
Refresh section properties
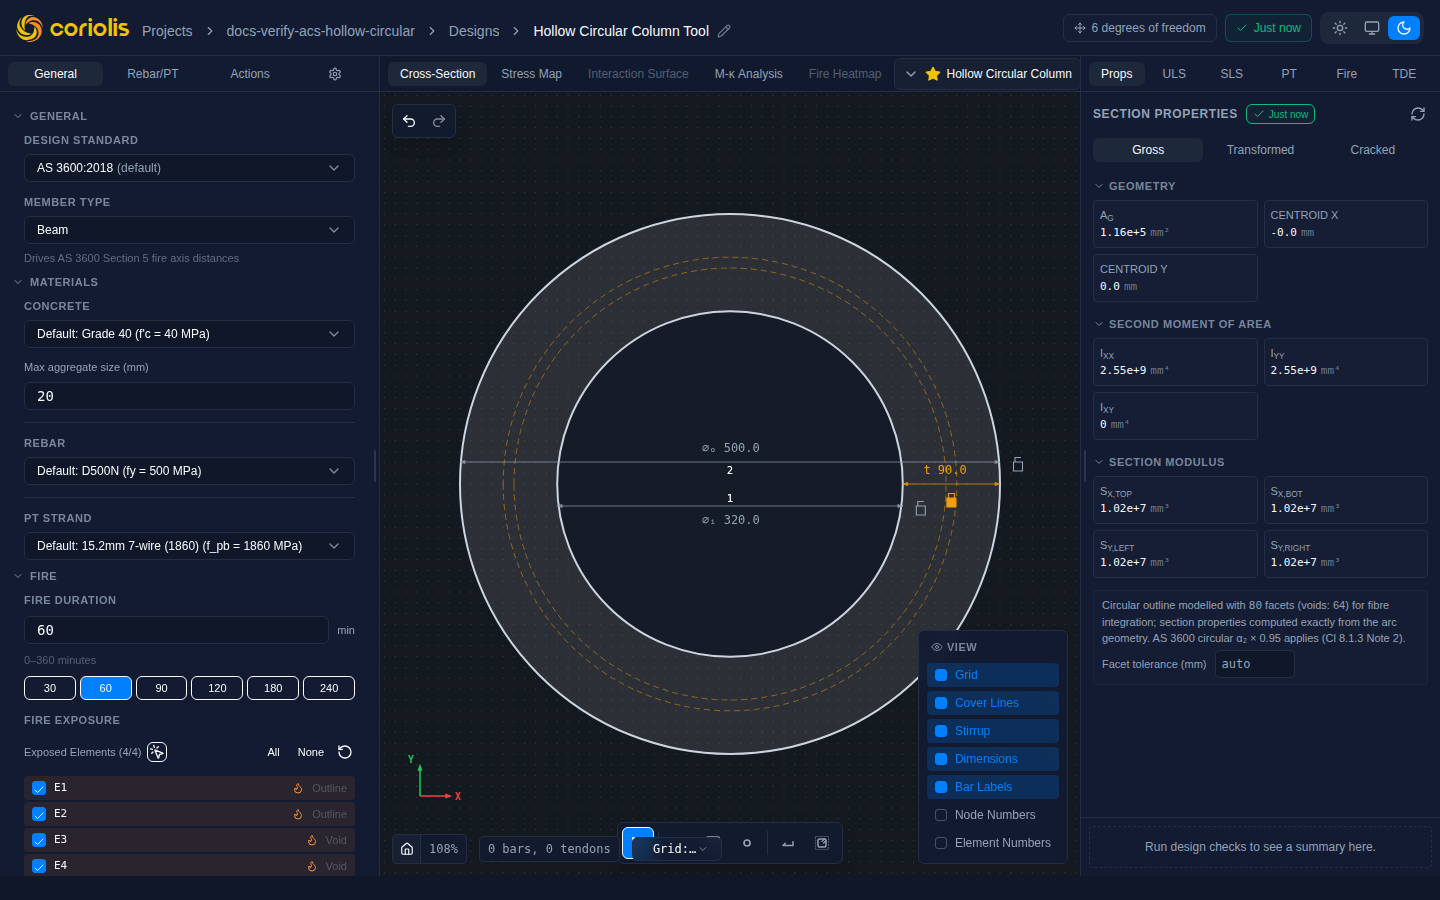1418,114
